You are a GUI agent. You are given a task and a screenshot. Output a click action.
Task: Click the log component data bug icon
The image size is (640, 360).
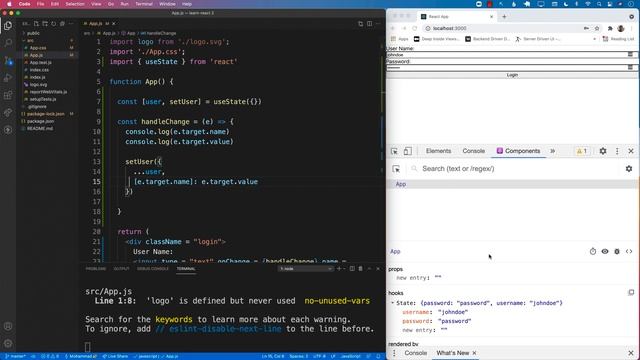tap(617, 251)
